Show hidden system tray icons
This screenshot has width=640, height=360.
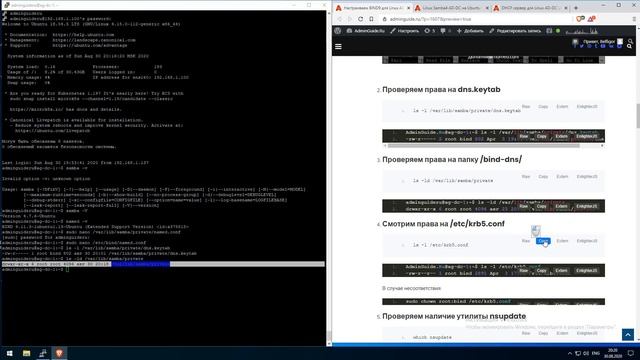pyautogui.click(x=570, y=353)
